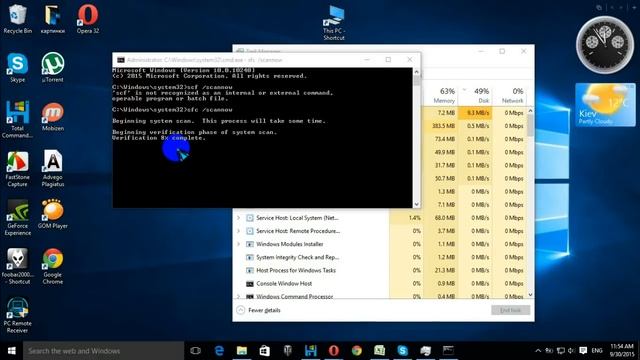
Task: Expand Service Host: Local System row
Action: tap(239, 218)
